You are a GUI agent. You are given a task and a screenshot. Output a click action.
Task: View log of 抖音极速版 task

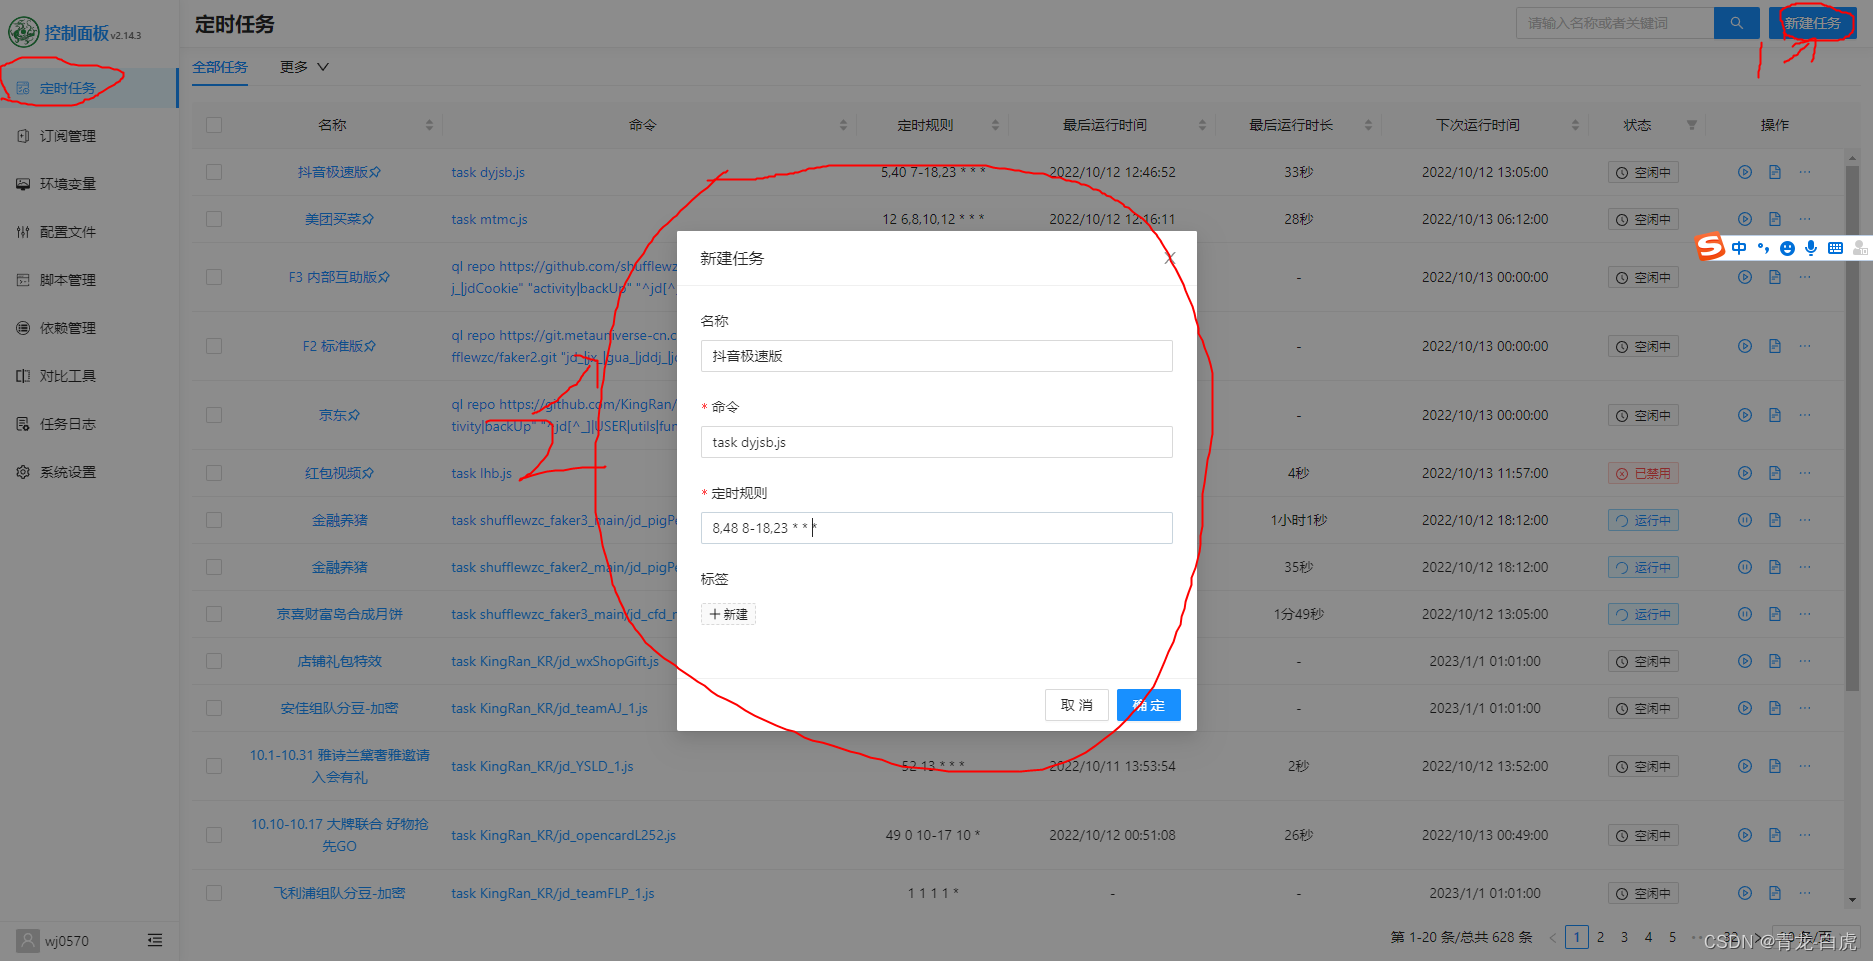[1775, 172]
